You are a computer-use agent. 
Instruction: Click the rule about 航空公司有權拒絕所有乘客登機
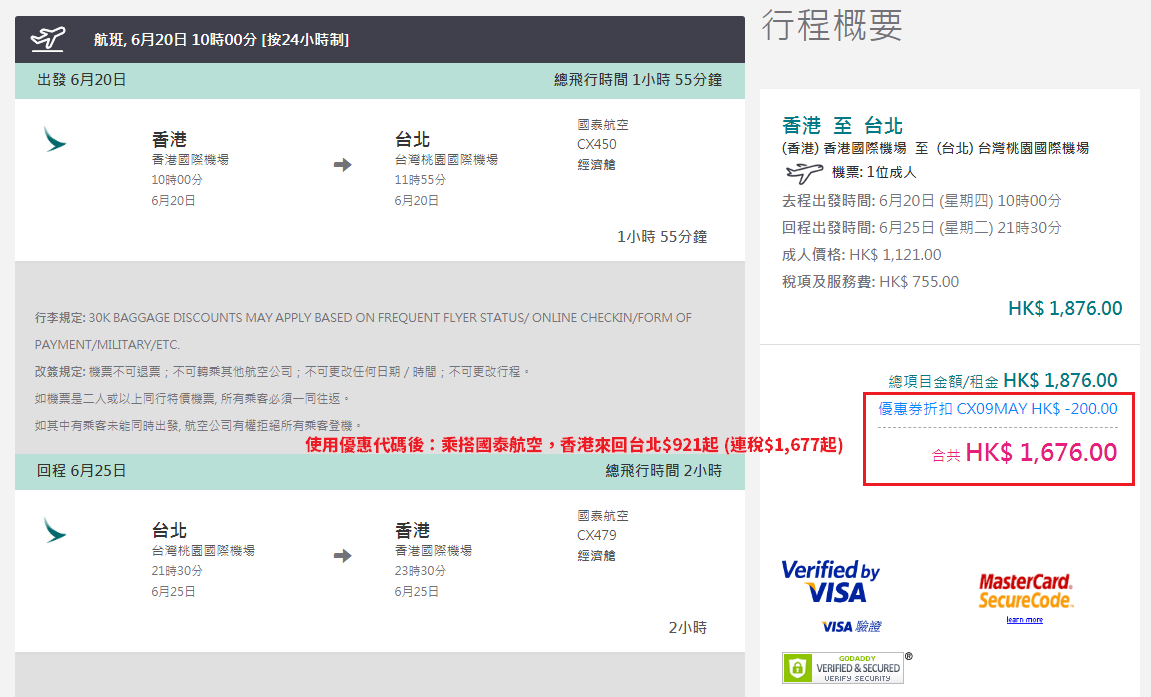tap(198, 426)
